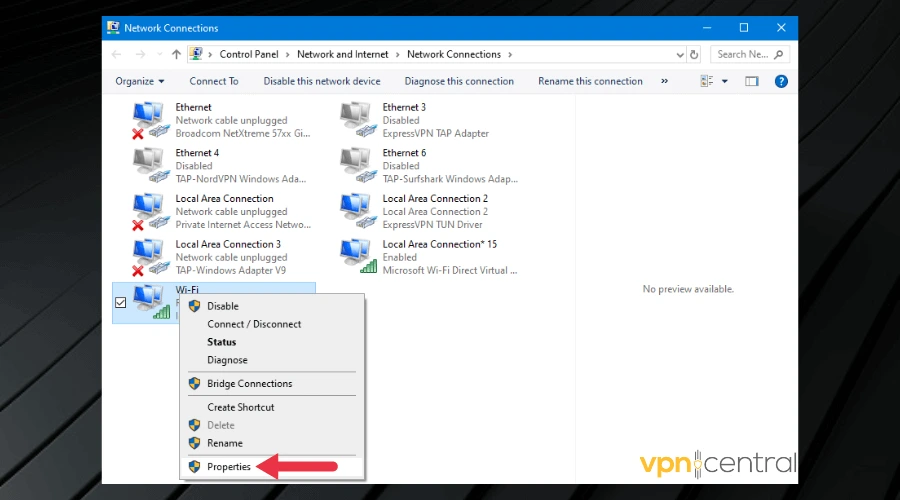Toggle the preview pane icon in toolbar
Viewport: 900px width, 500px height.
[x=752, y=81]
